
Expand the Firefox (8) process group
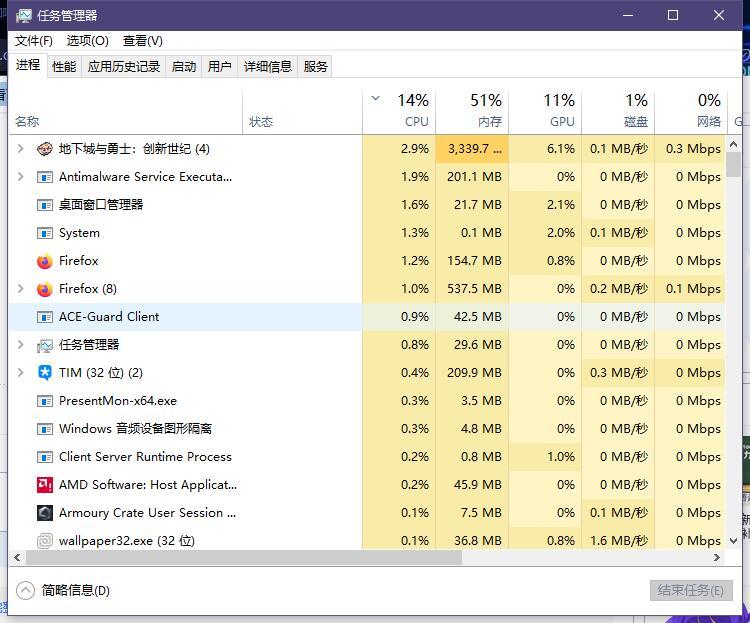pos(21,289)
